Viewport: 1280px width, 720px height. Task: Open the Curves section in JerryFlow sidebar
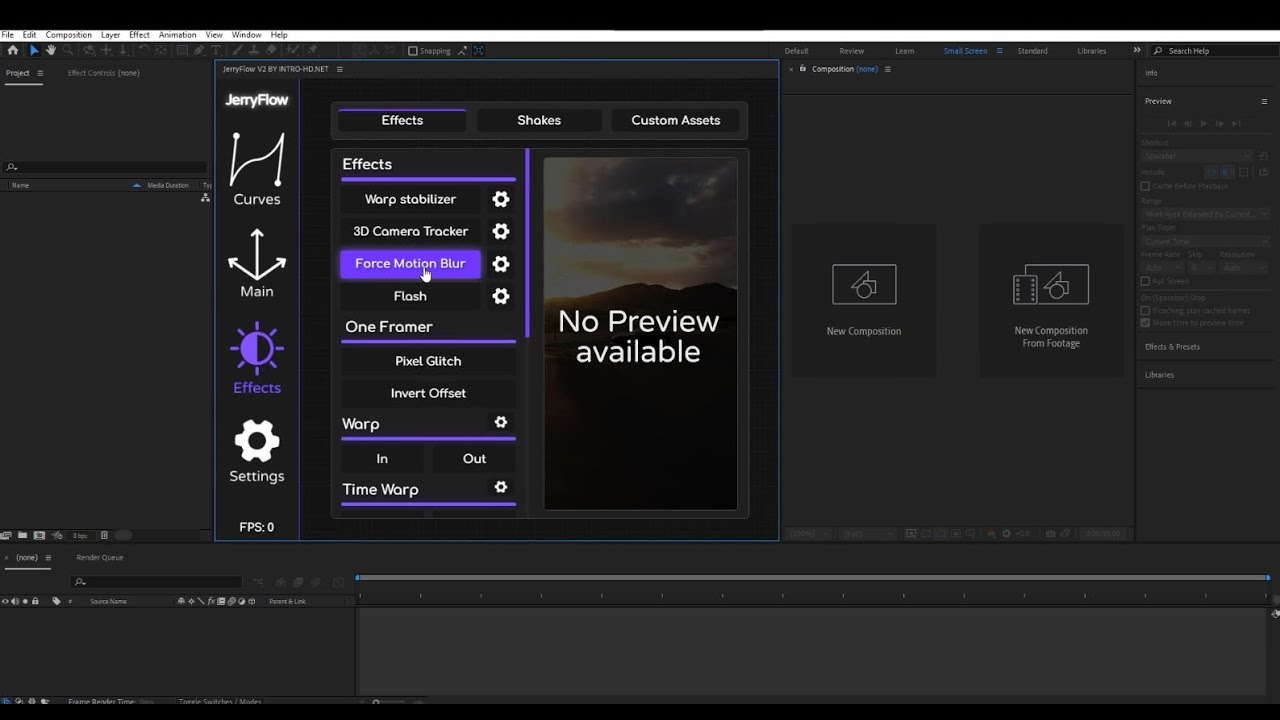click(x=257, y=169)
